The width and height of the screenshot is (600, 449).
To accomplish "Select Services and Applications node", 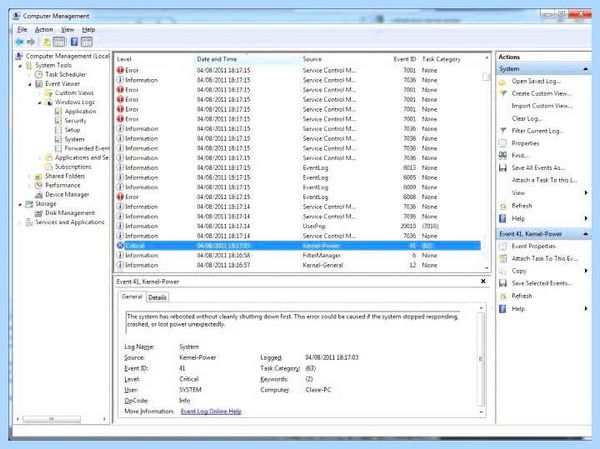I will coord(70,222).
